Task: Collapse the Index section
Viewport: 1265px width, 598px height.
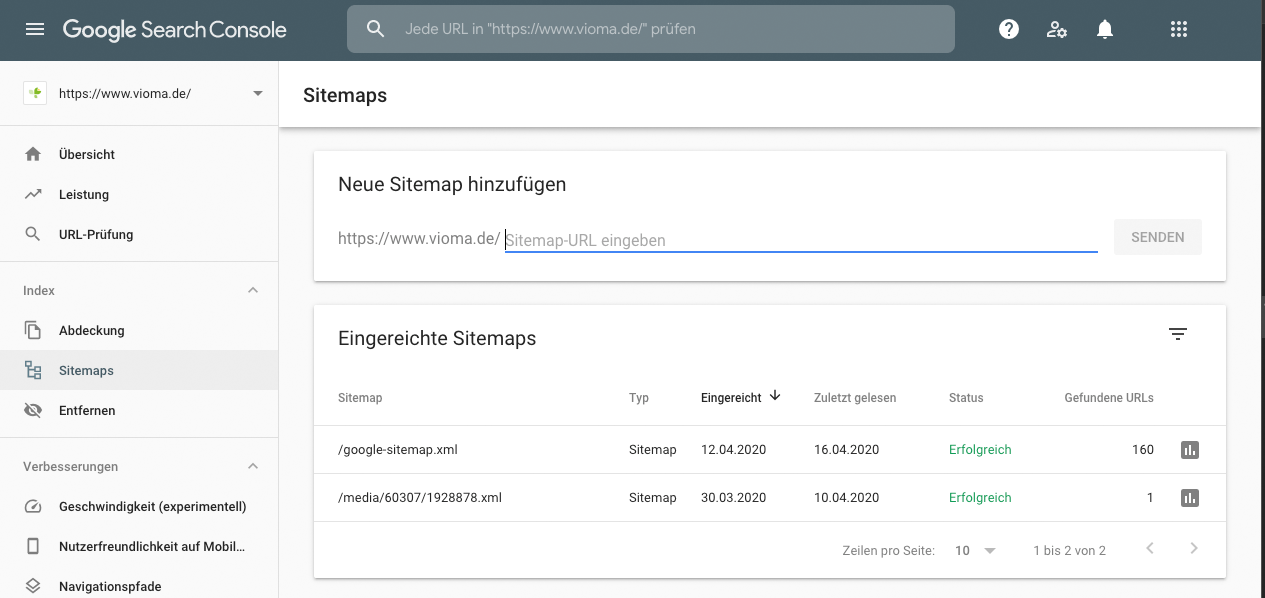Action: (253, 290)
